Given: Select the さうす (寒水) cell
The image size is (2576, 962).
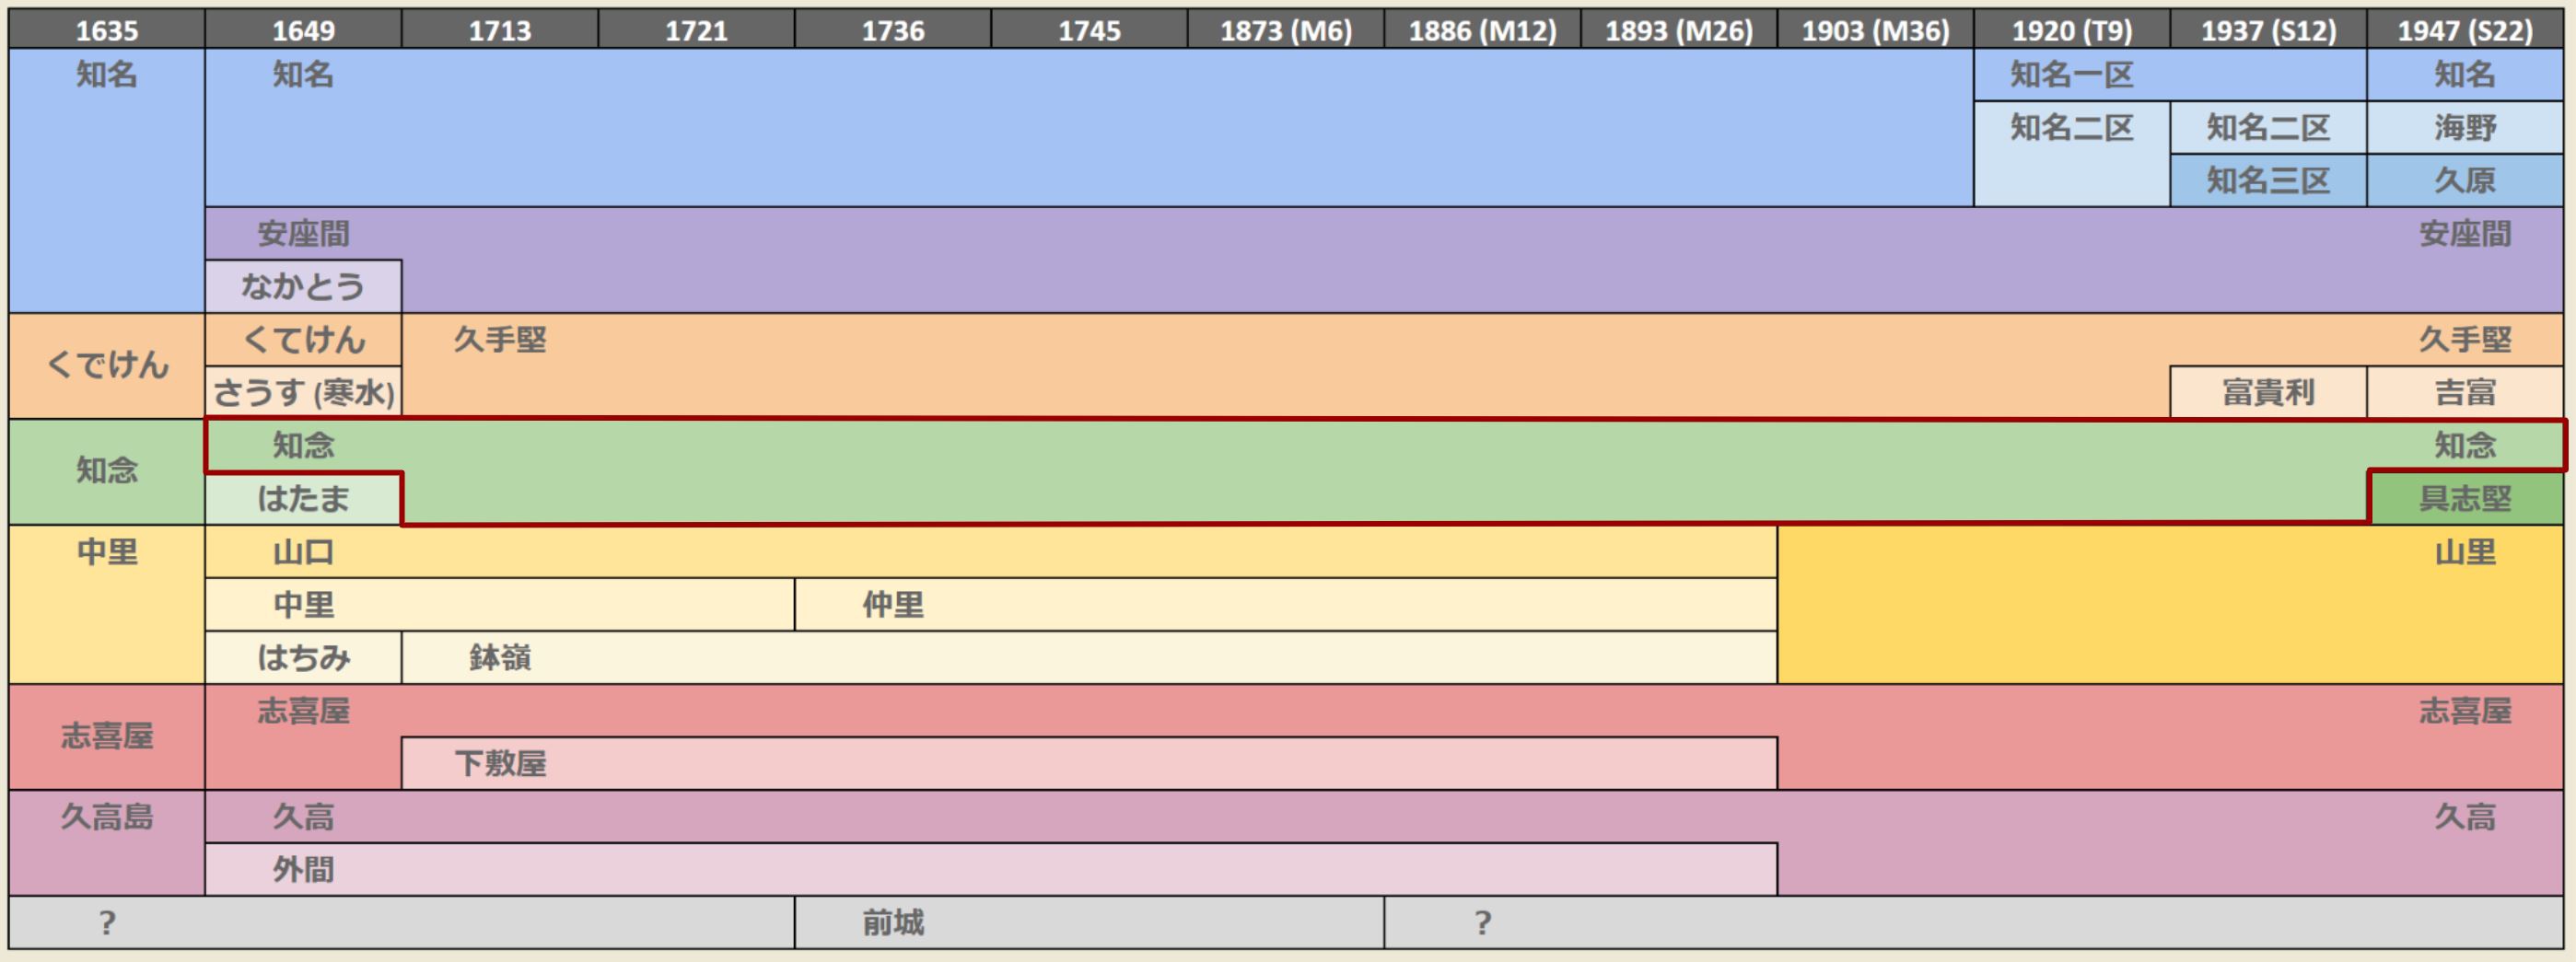Looking at the screenshot, I should (x=303, y=392).
